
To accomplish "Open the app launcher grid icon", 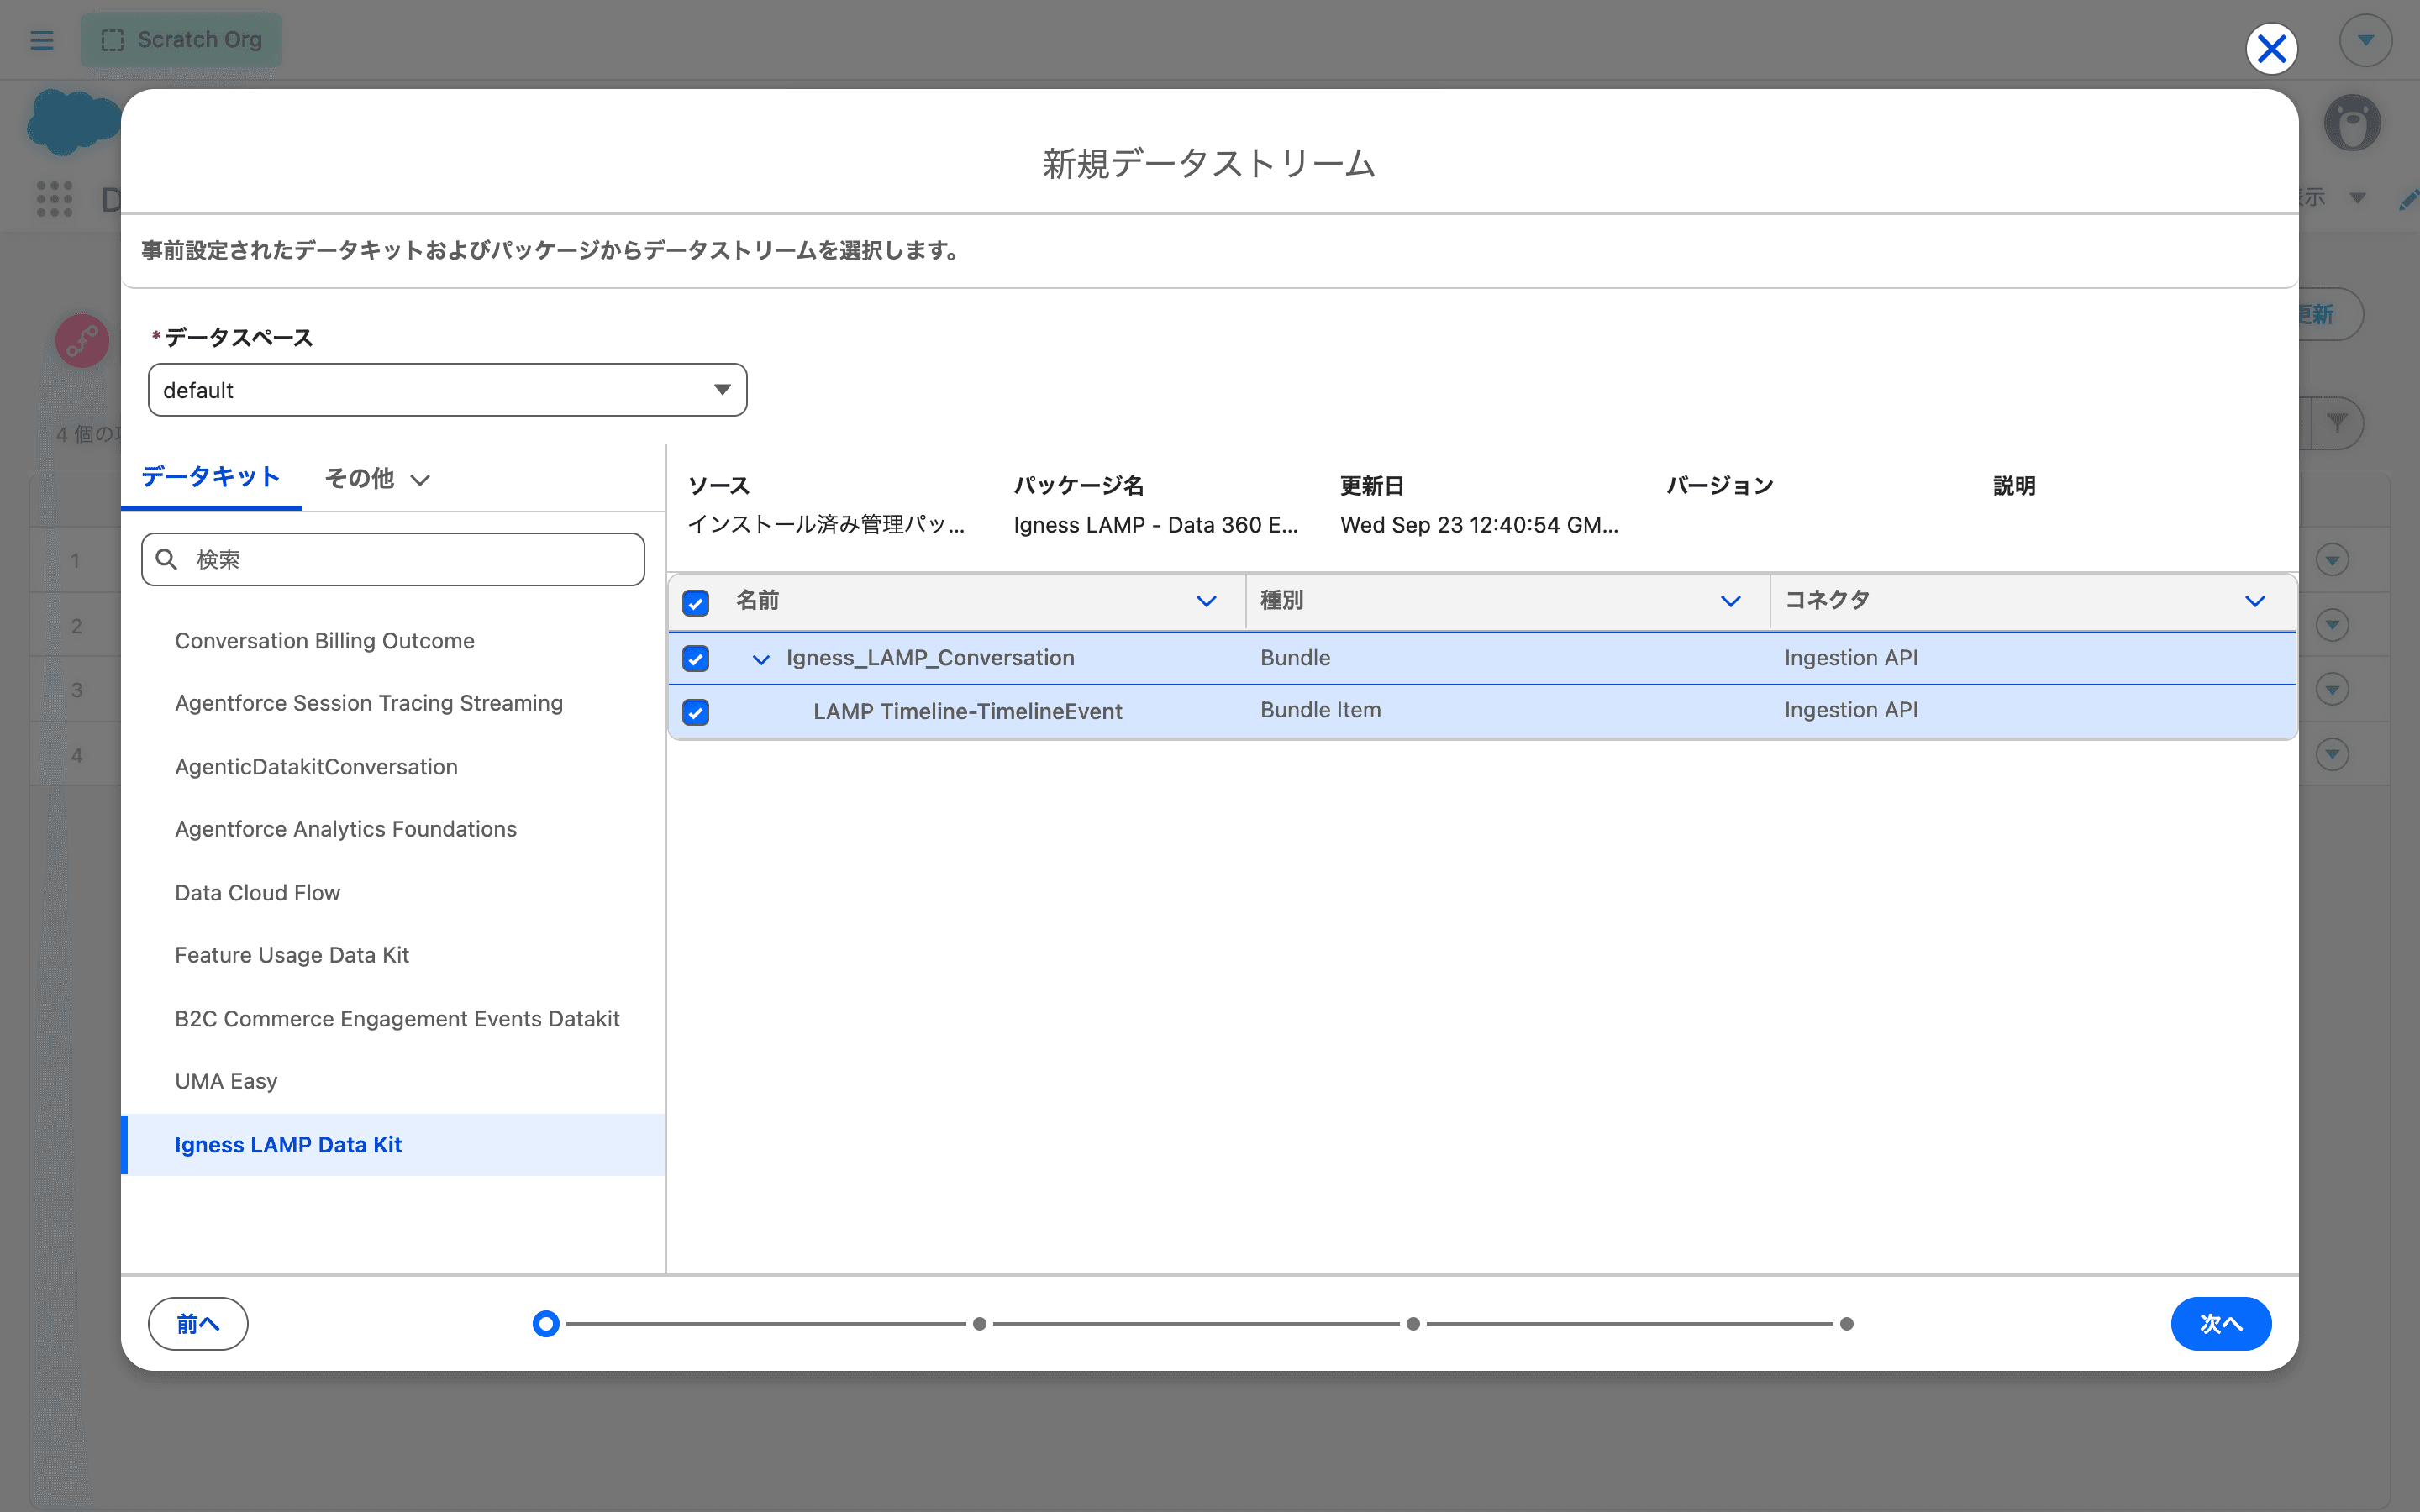I will (x=55, y=198).
